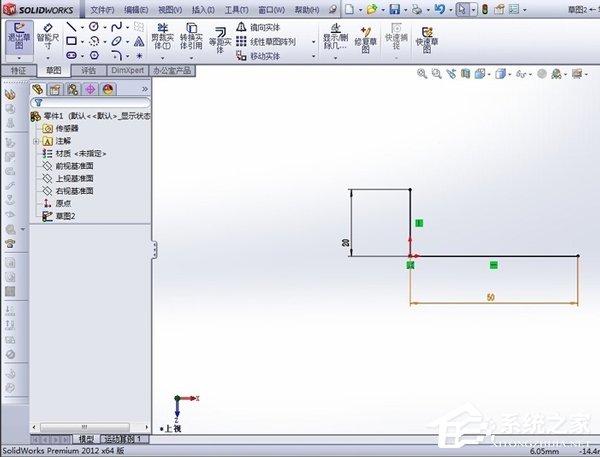
Task: Click the feature tree filter field
Action: point(90,102)
